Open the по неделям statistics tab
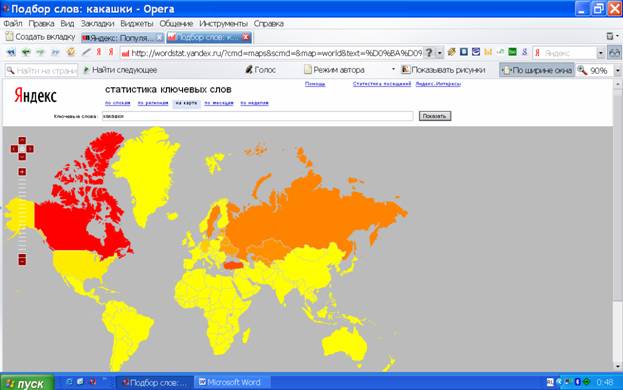The image size is (623, 390). pyautogui.click(x=254, y=103)
